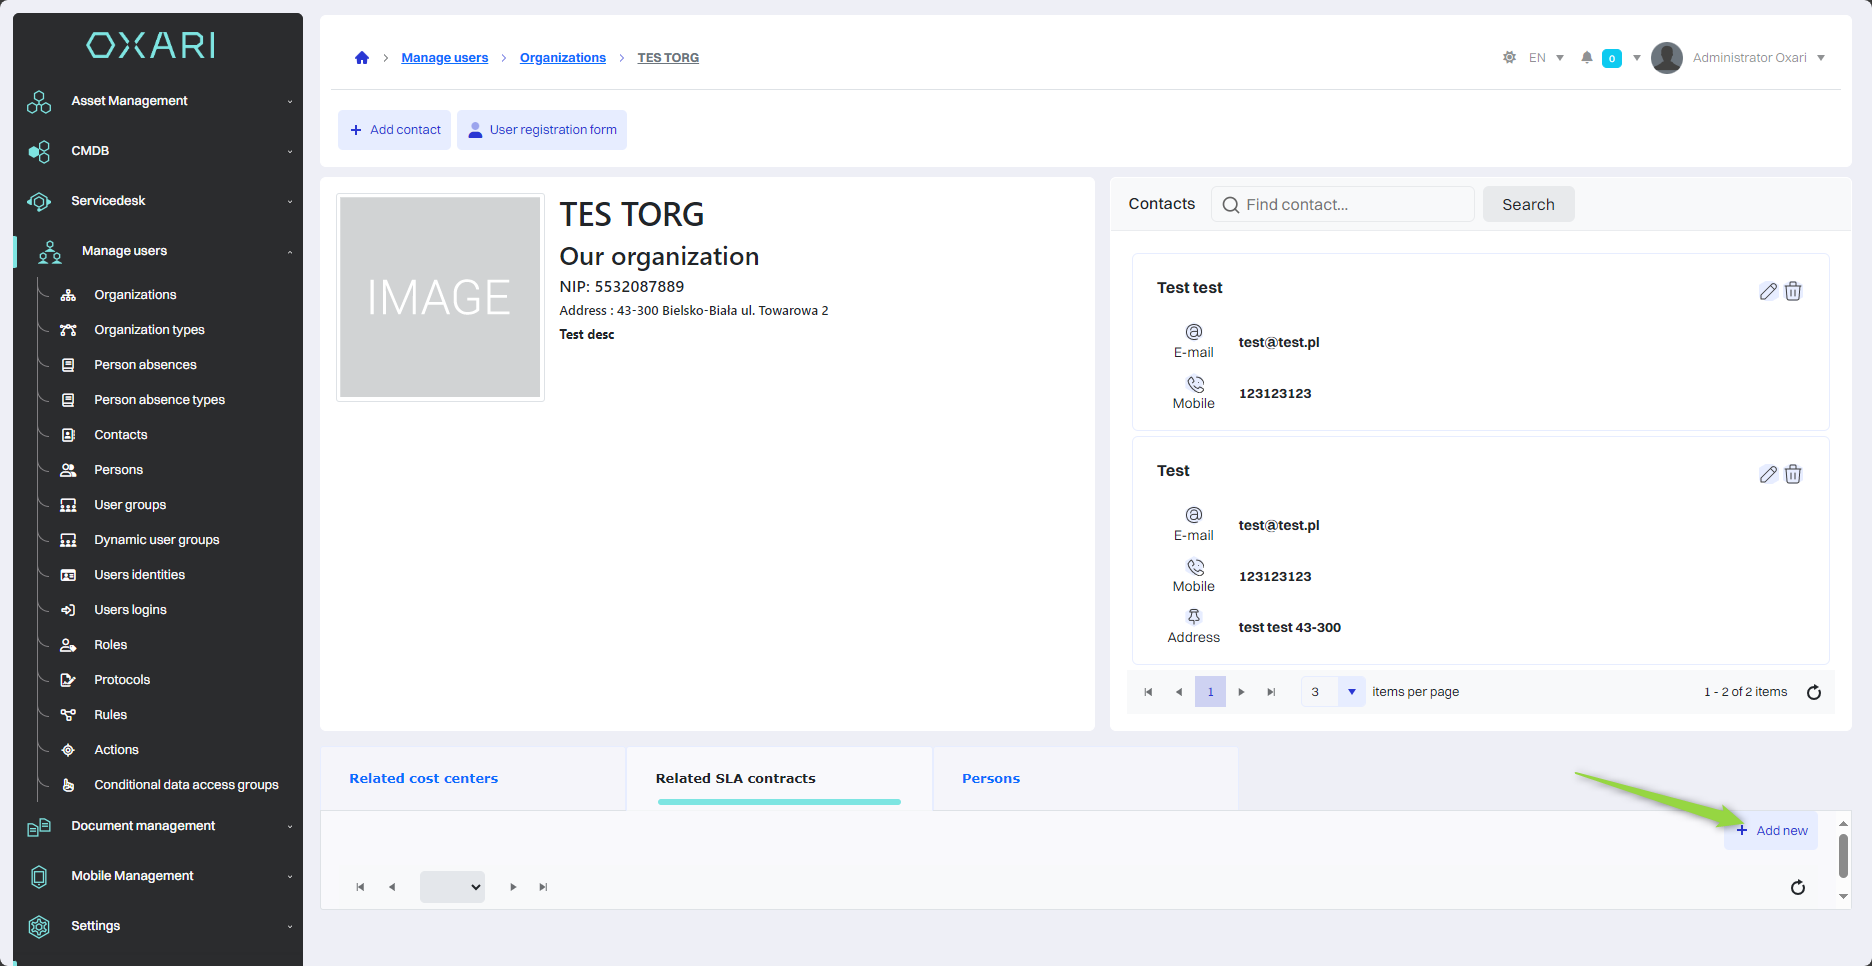Screen dimensions: 1872x966
Task: Expand the Asset Management menu
Action: tap(160, 101)
